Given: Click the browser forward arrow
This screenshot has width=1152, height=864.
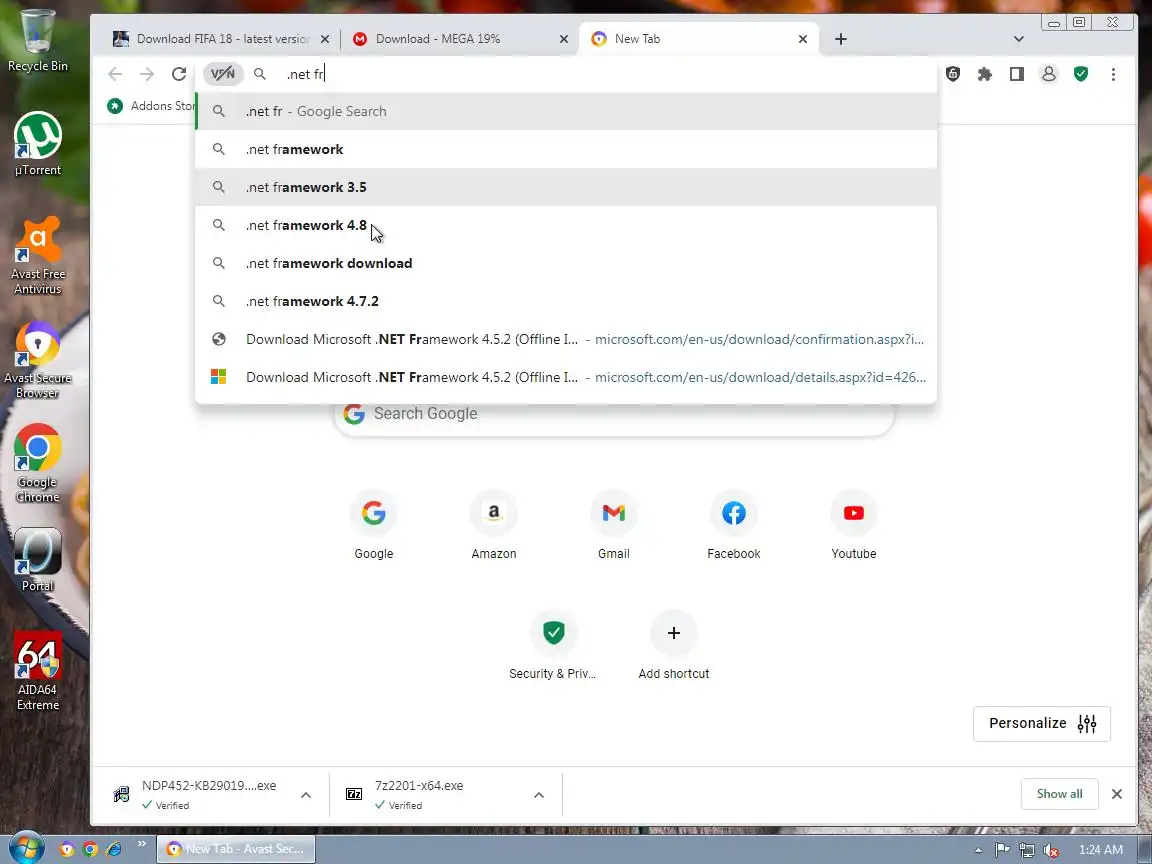Looking at the screenshot, I should tap(147, 73).
